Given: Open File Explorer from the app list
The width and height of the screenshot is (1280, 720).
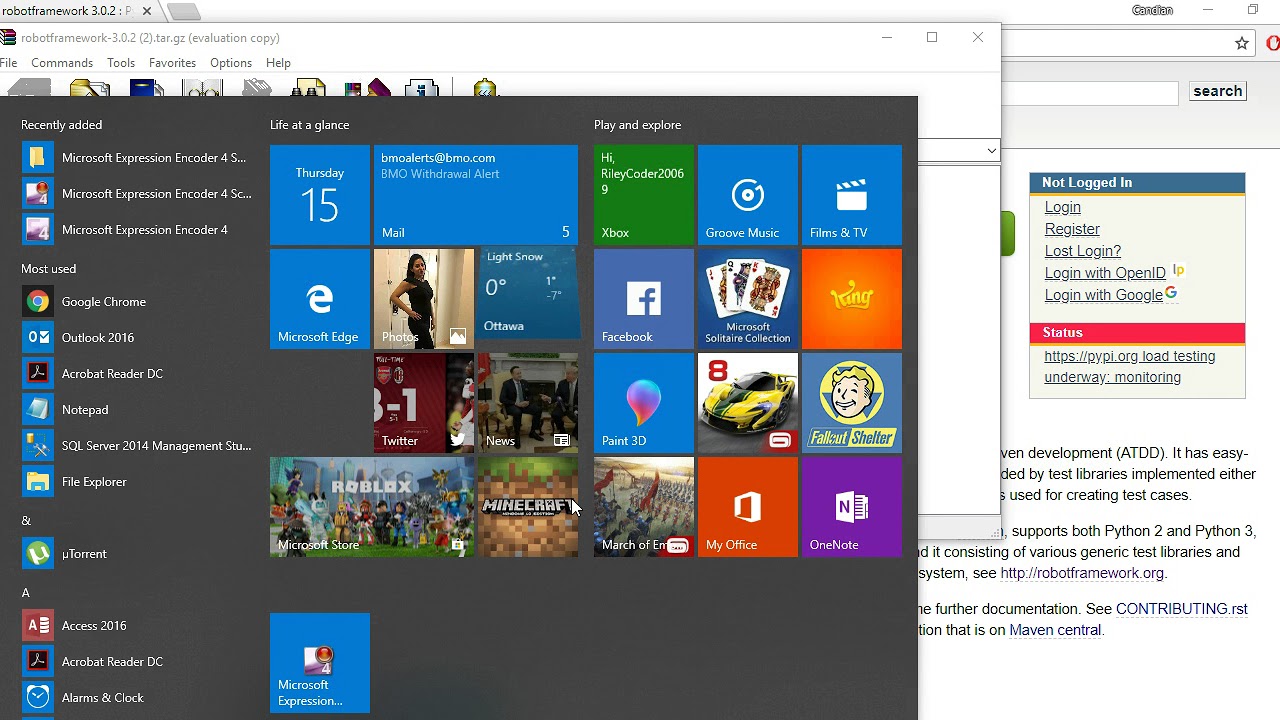Looking at the screenshot, I should pyautogui.click(x=138, y=482).
